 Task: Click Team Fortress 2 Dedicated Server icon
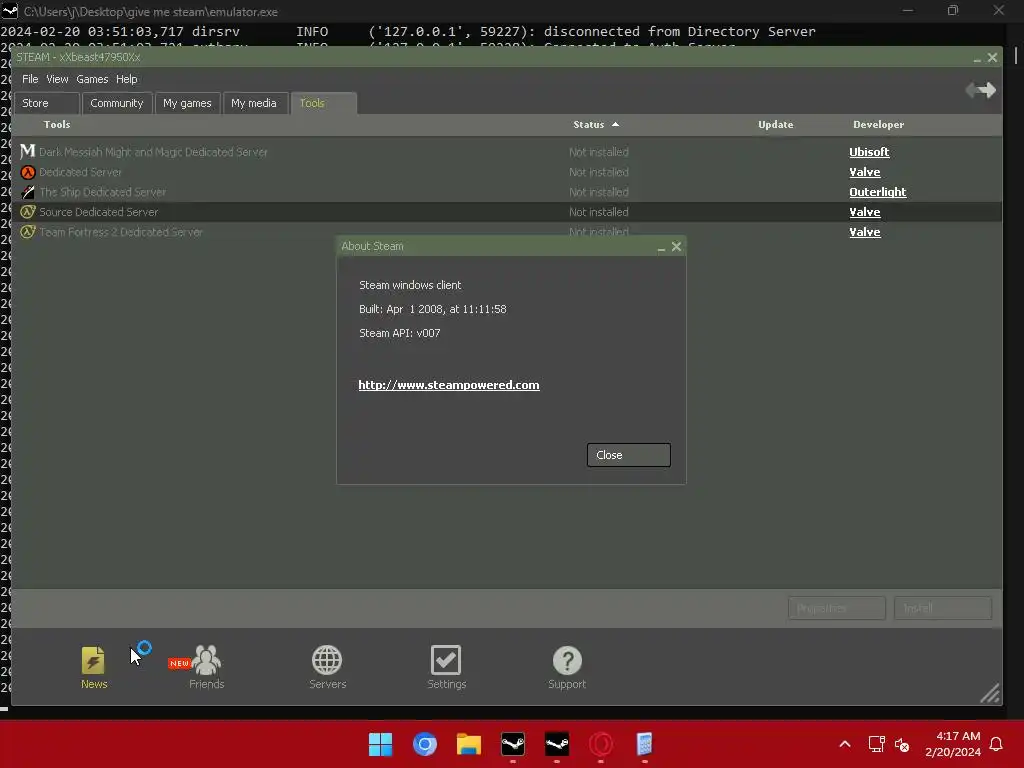[27, 232]
